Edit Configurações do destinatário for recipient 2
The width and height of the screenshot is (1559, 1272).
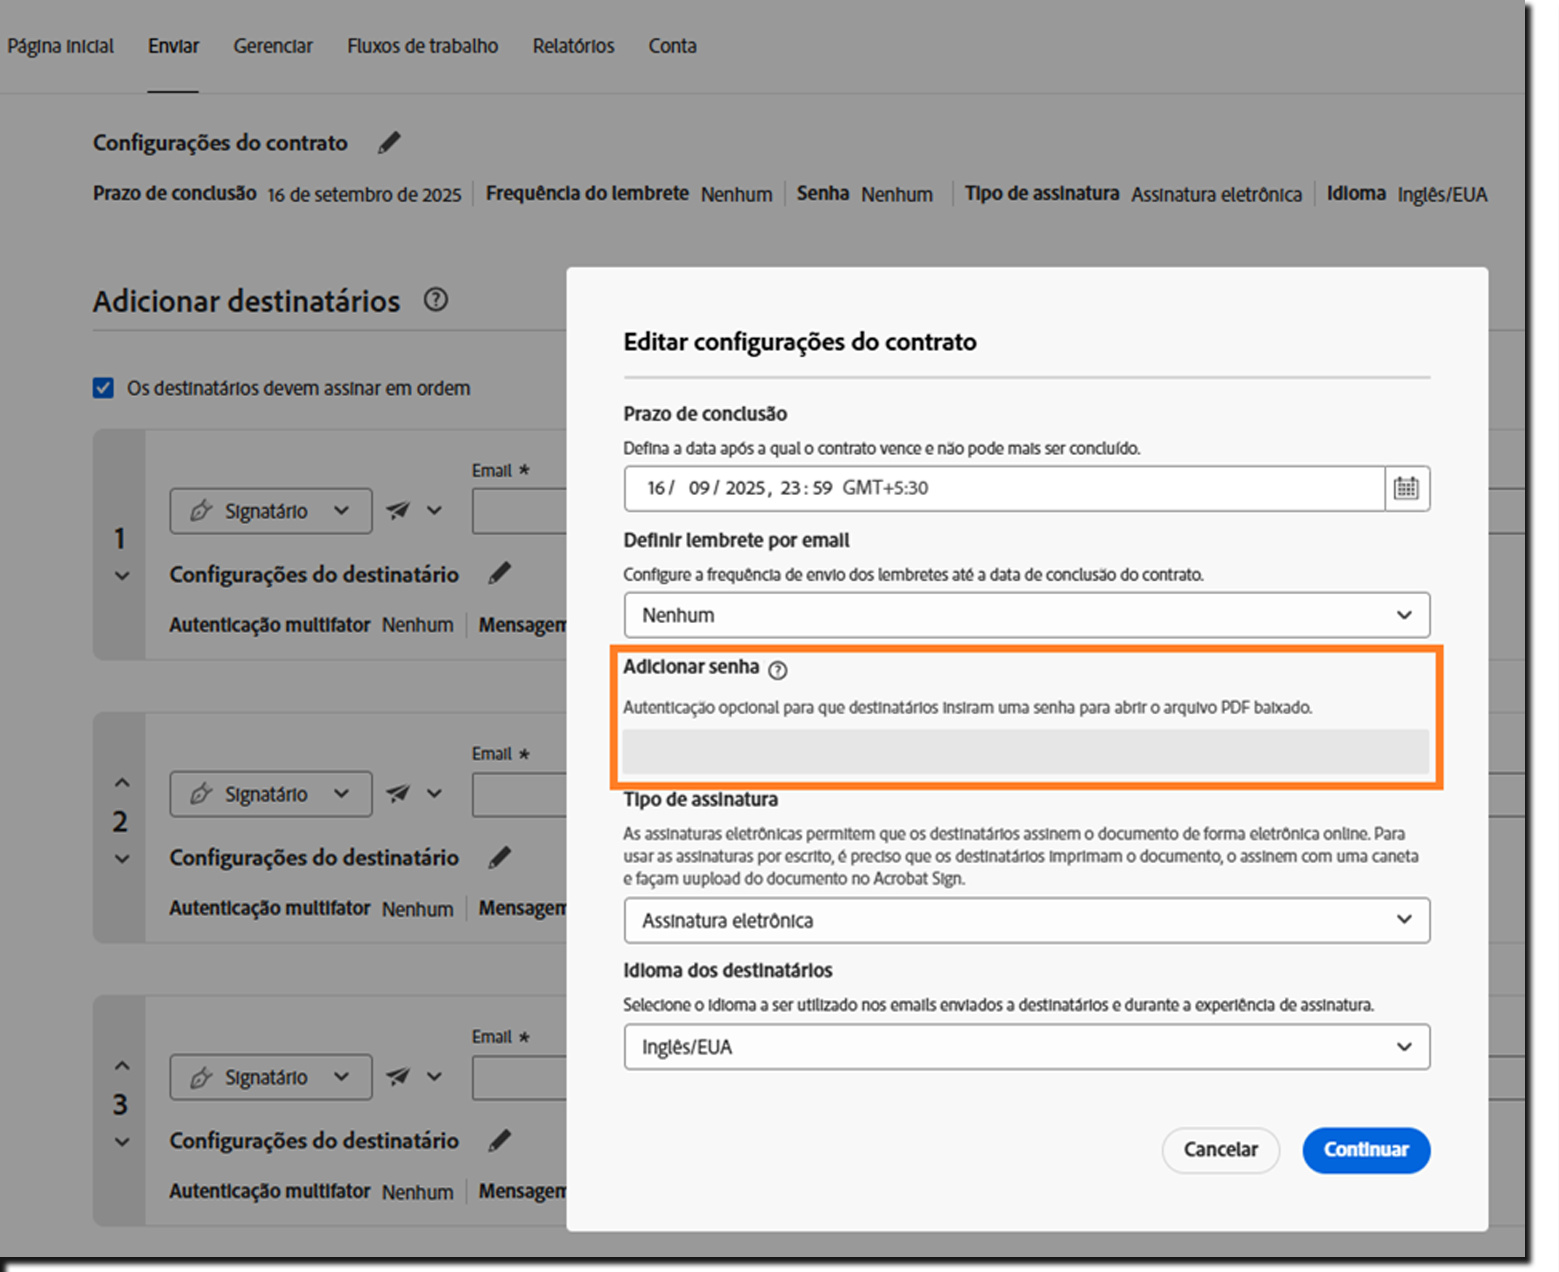click(x=500, y=857)
